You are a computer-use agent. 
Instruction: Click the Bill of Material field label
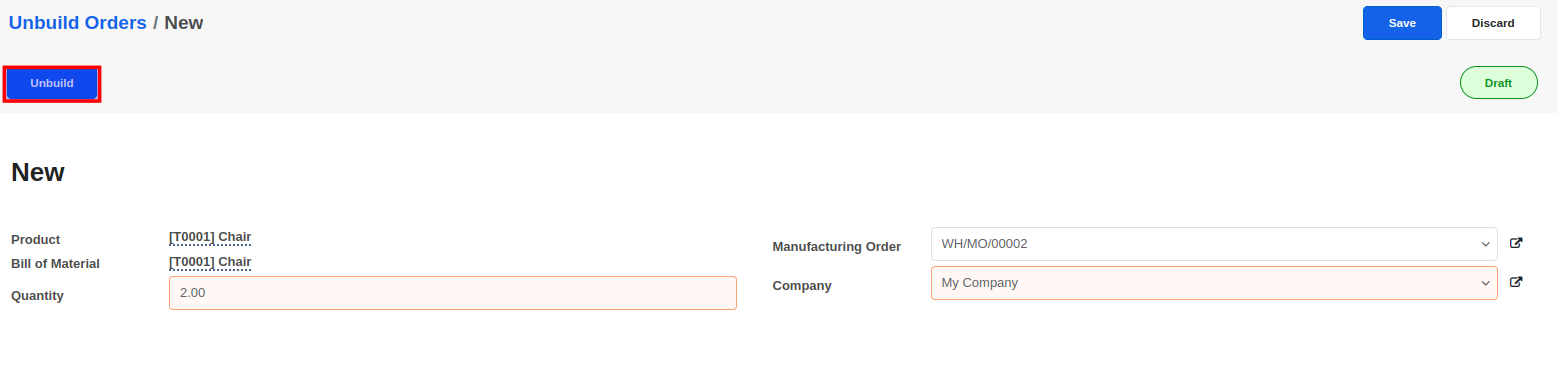click(55, 263)
